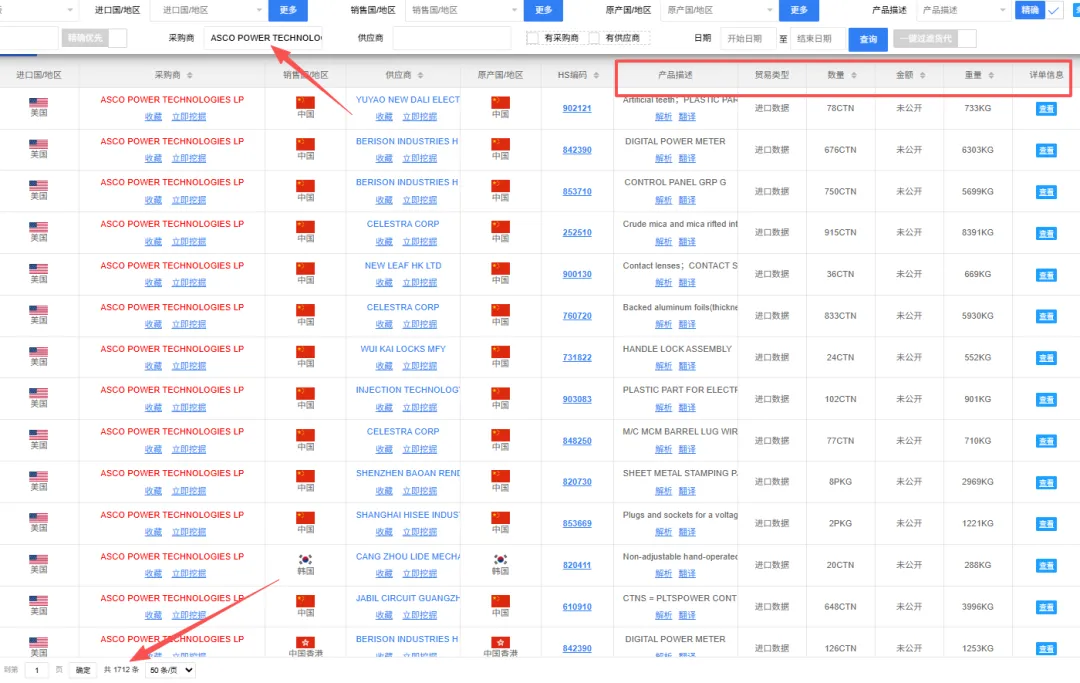Sort by the 金额 column sort arrows

click(922, 75)
